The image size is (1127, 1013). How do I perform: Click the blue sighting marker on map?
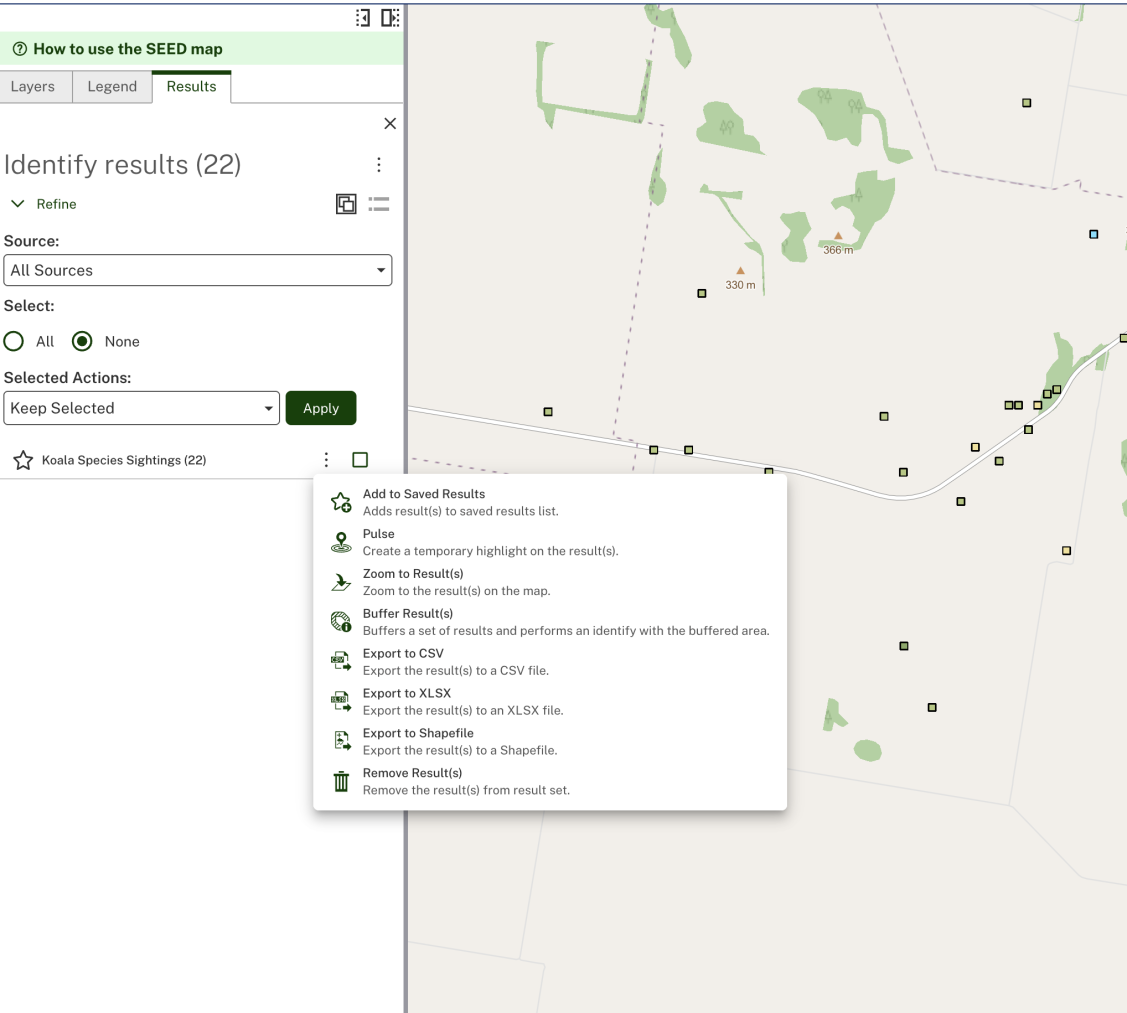(x=1093, y=234)
